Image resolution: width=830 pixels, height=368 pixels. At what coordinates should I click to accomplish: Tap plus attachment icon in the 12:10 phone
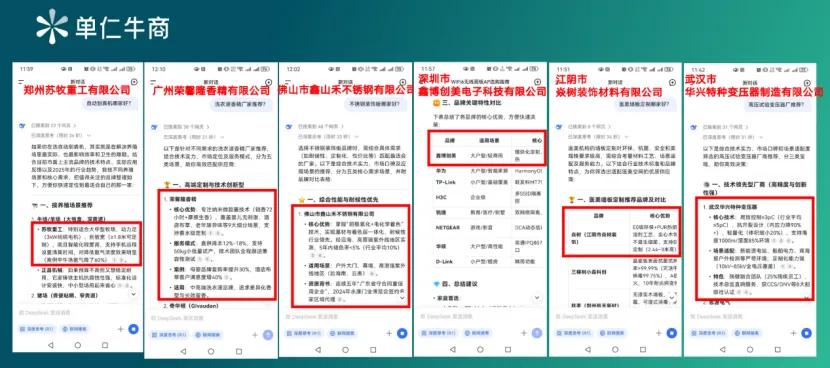tap(255, 335)
